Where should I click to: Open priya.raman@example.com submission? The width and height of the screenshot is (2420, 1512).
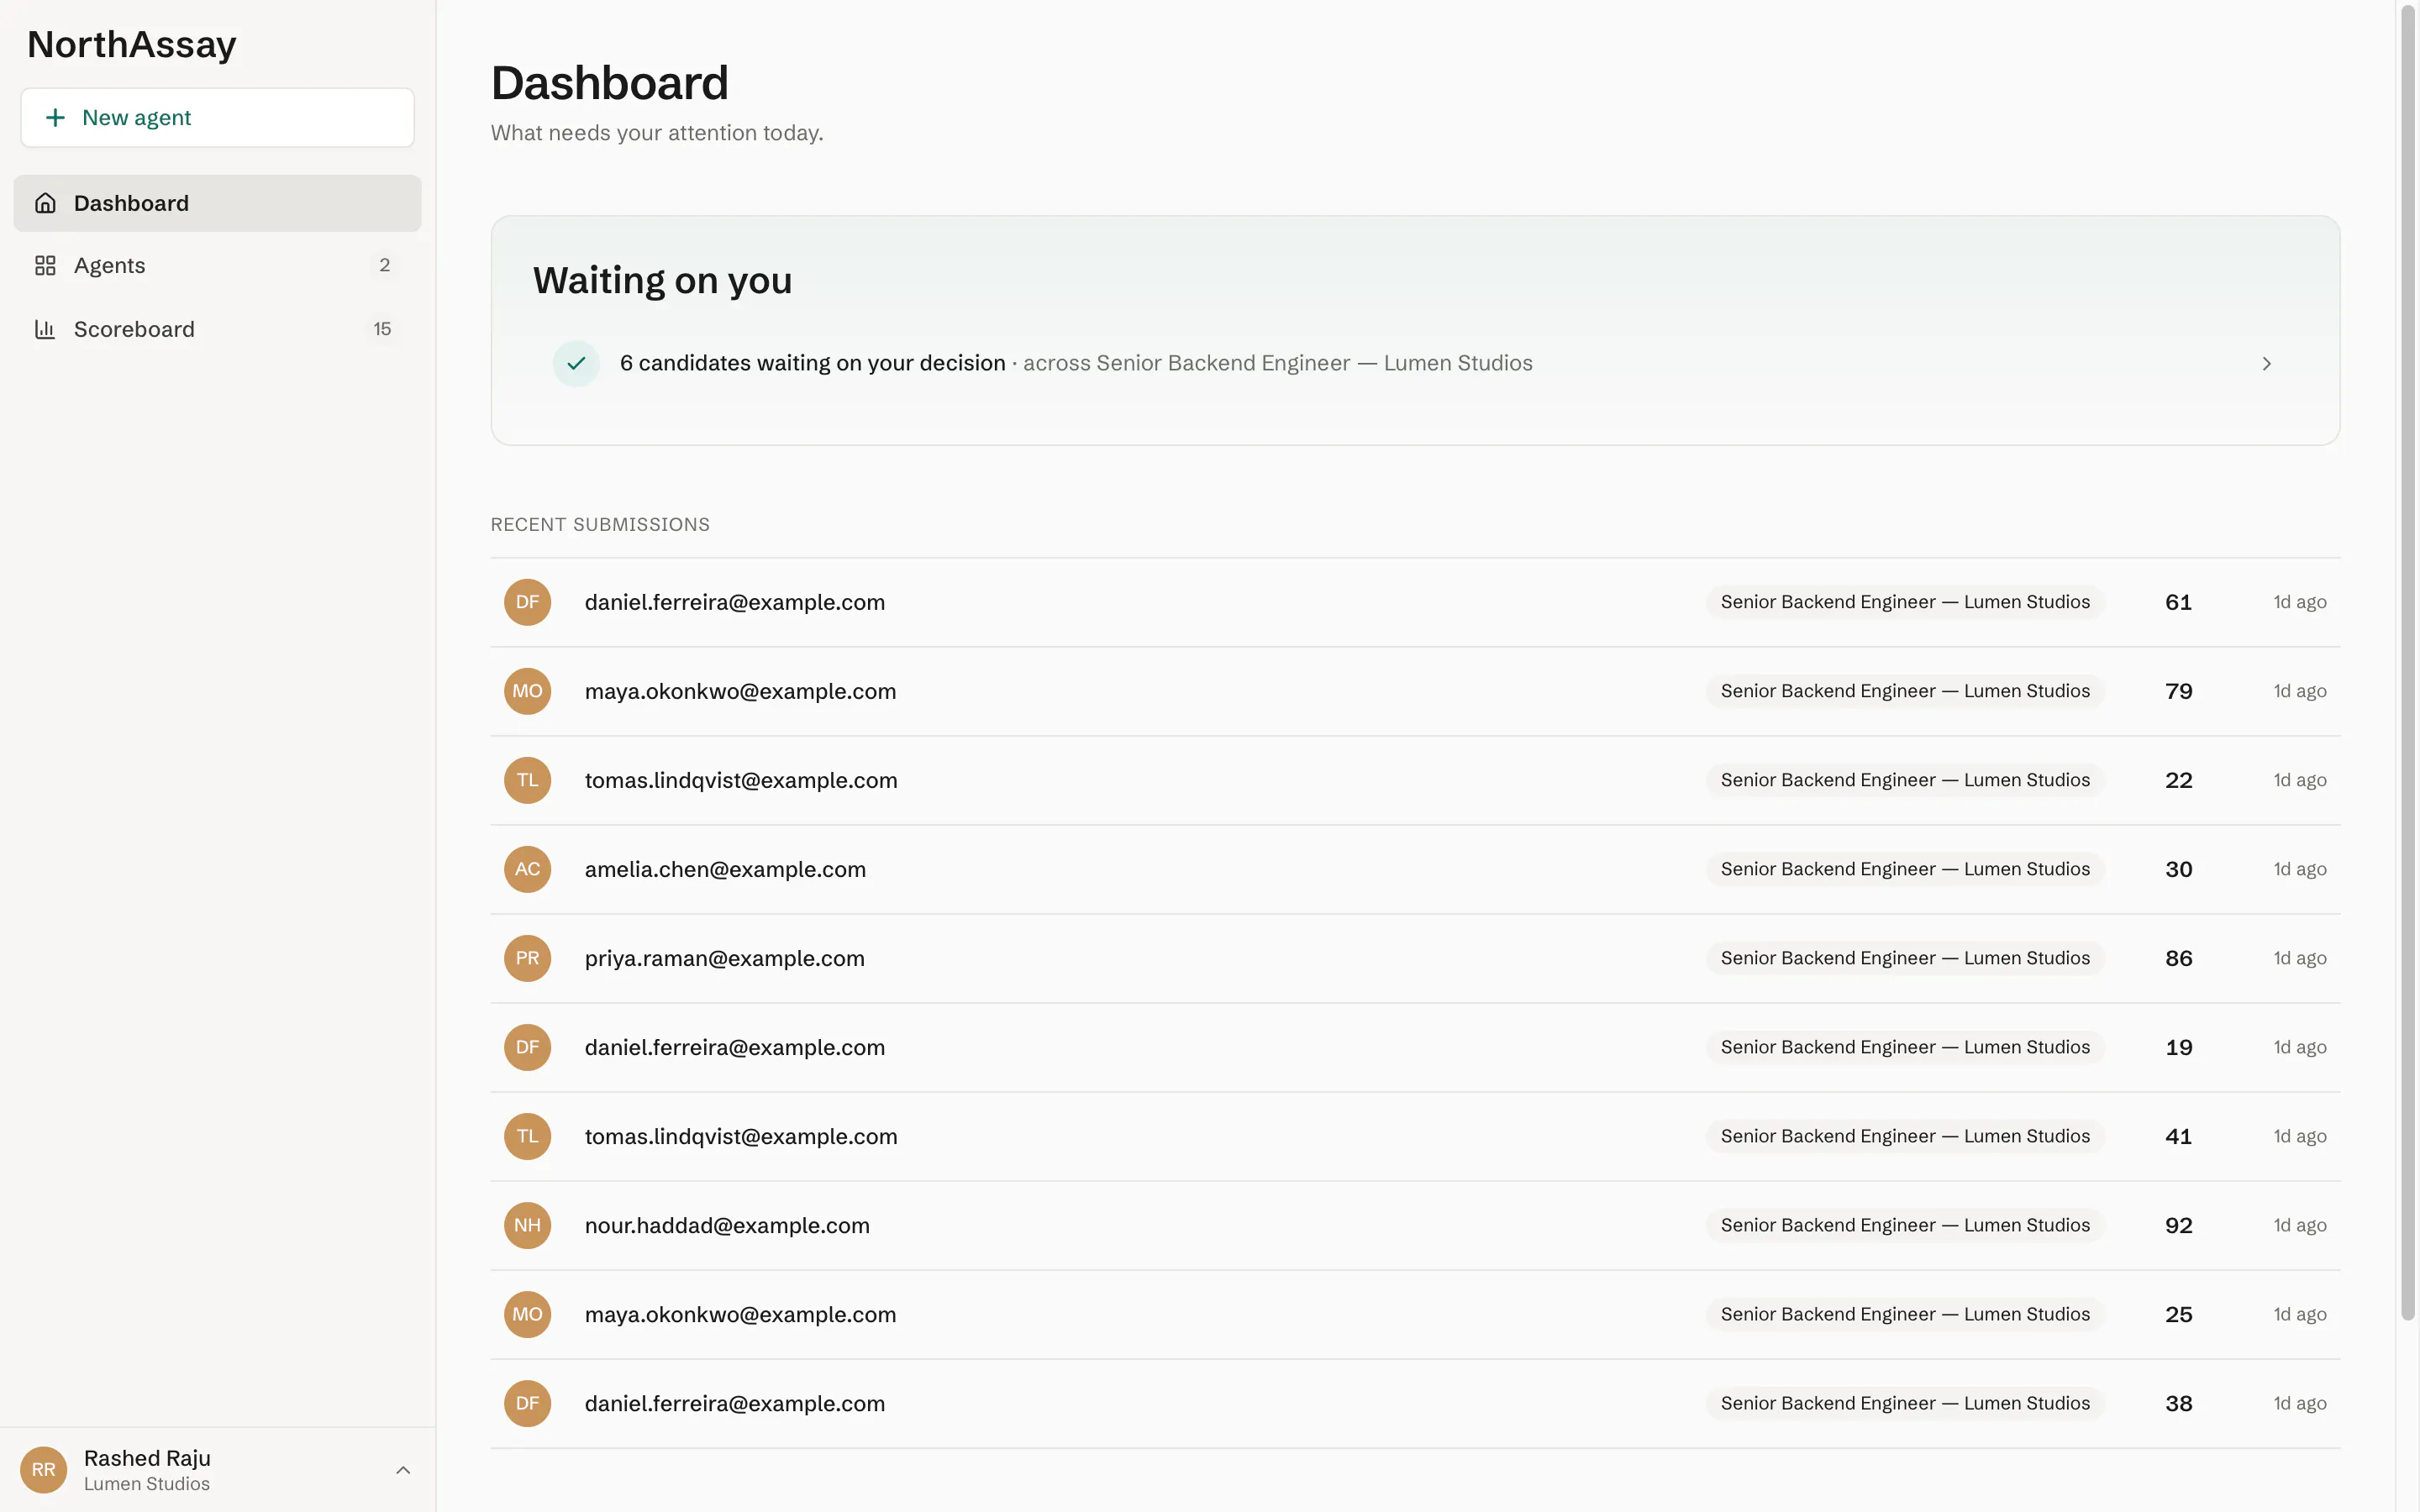pyautogui.click(x=1415, y=958)
